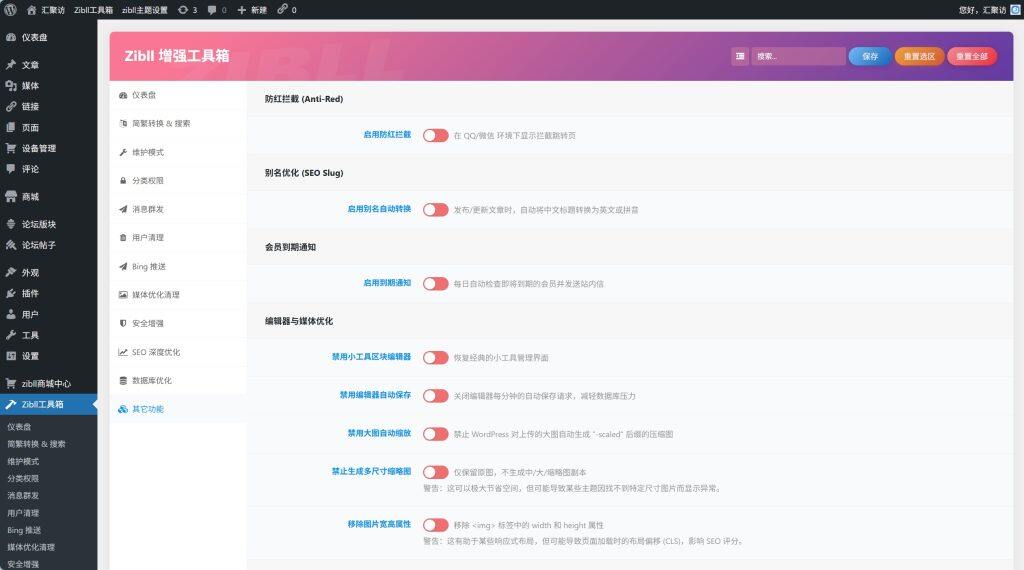Open 外观 in the WordPress sidebar
The height and width of the screenshot is (570, 1024).
(48, 272)
